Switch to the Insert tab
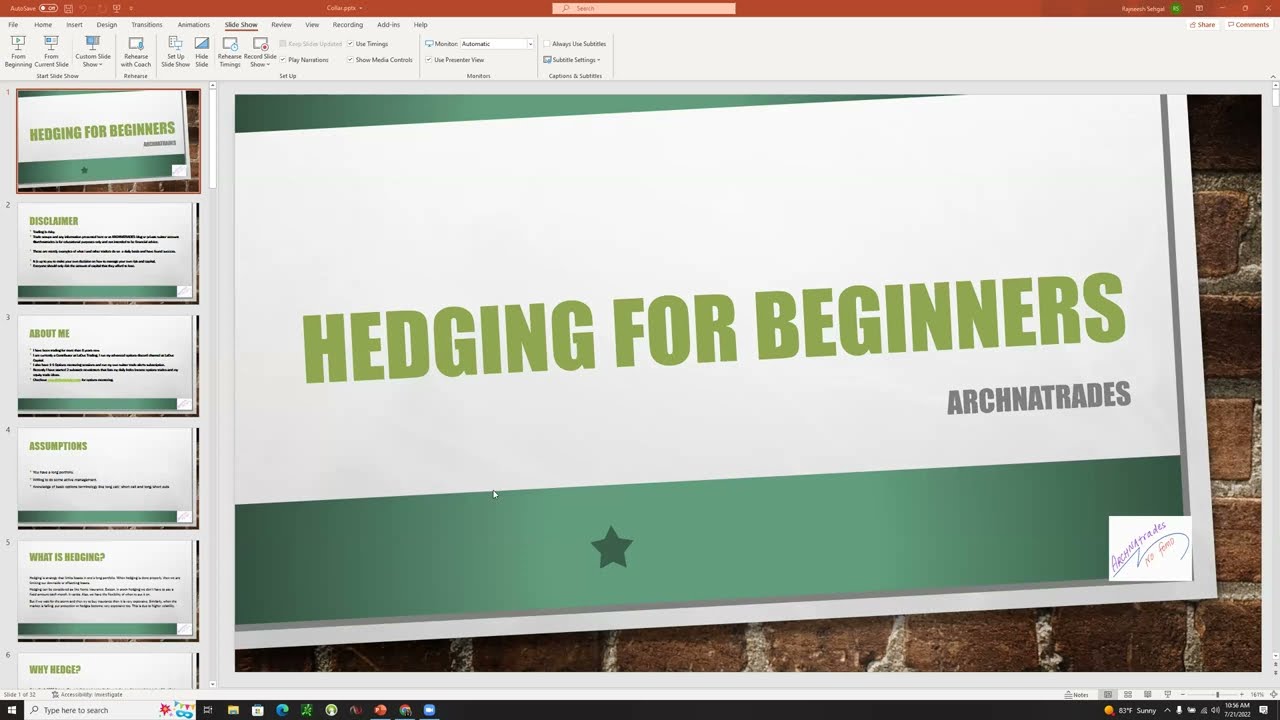Screen dimensions: 1280x720 (74, 24)
